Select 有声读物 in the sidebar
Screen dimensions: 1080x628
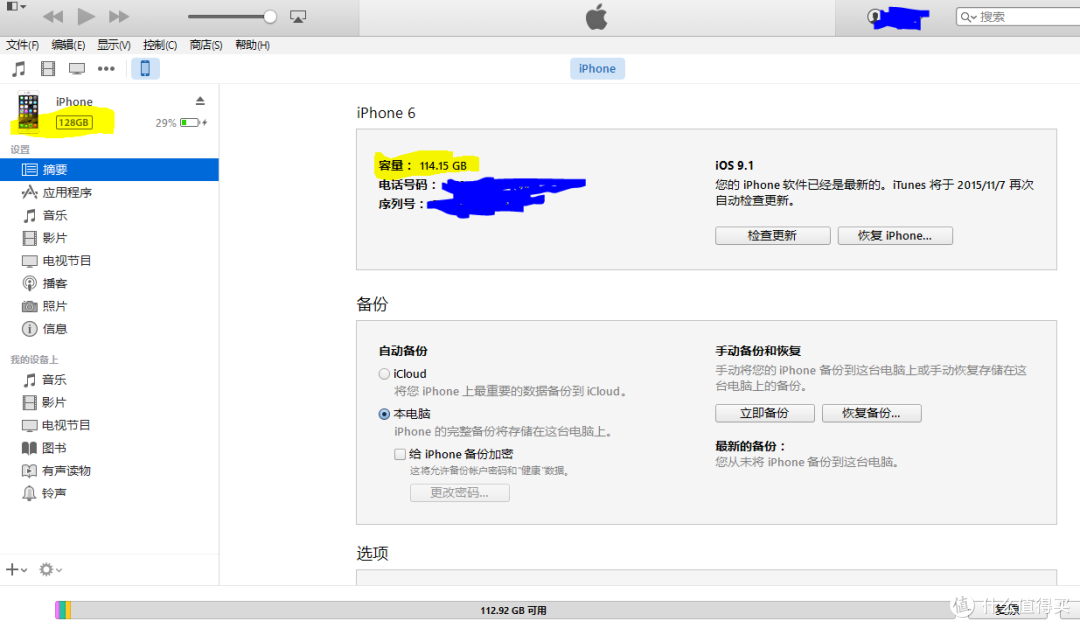pyautogui.click(x=110, y=470)
